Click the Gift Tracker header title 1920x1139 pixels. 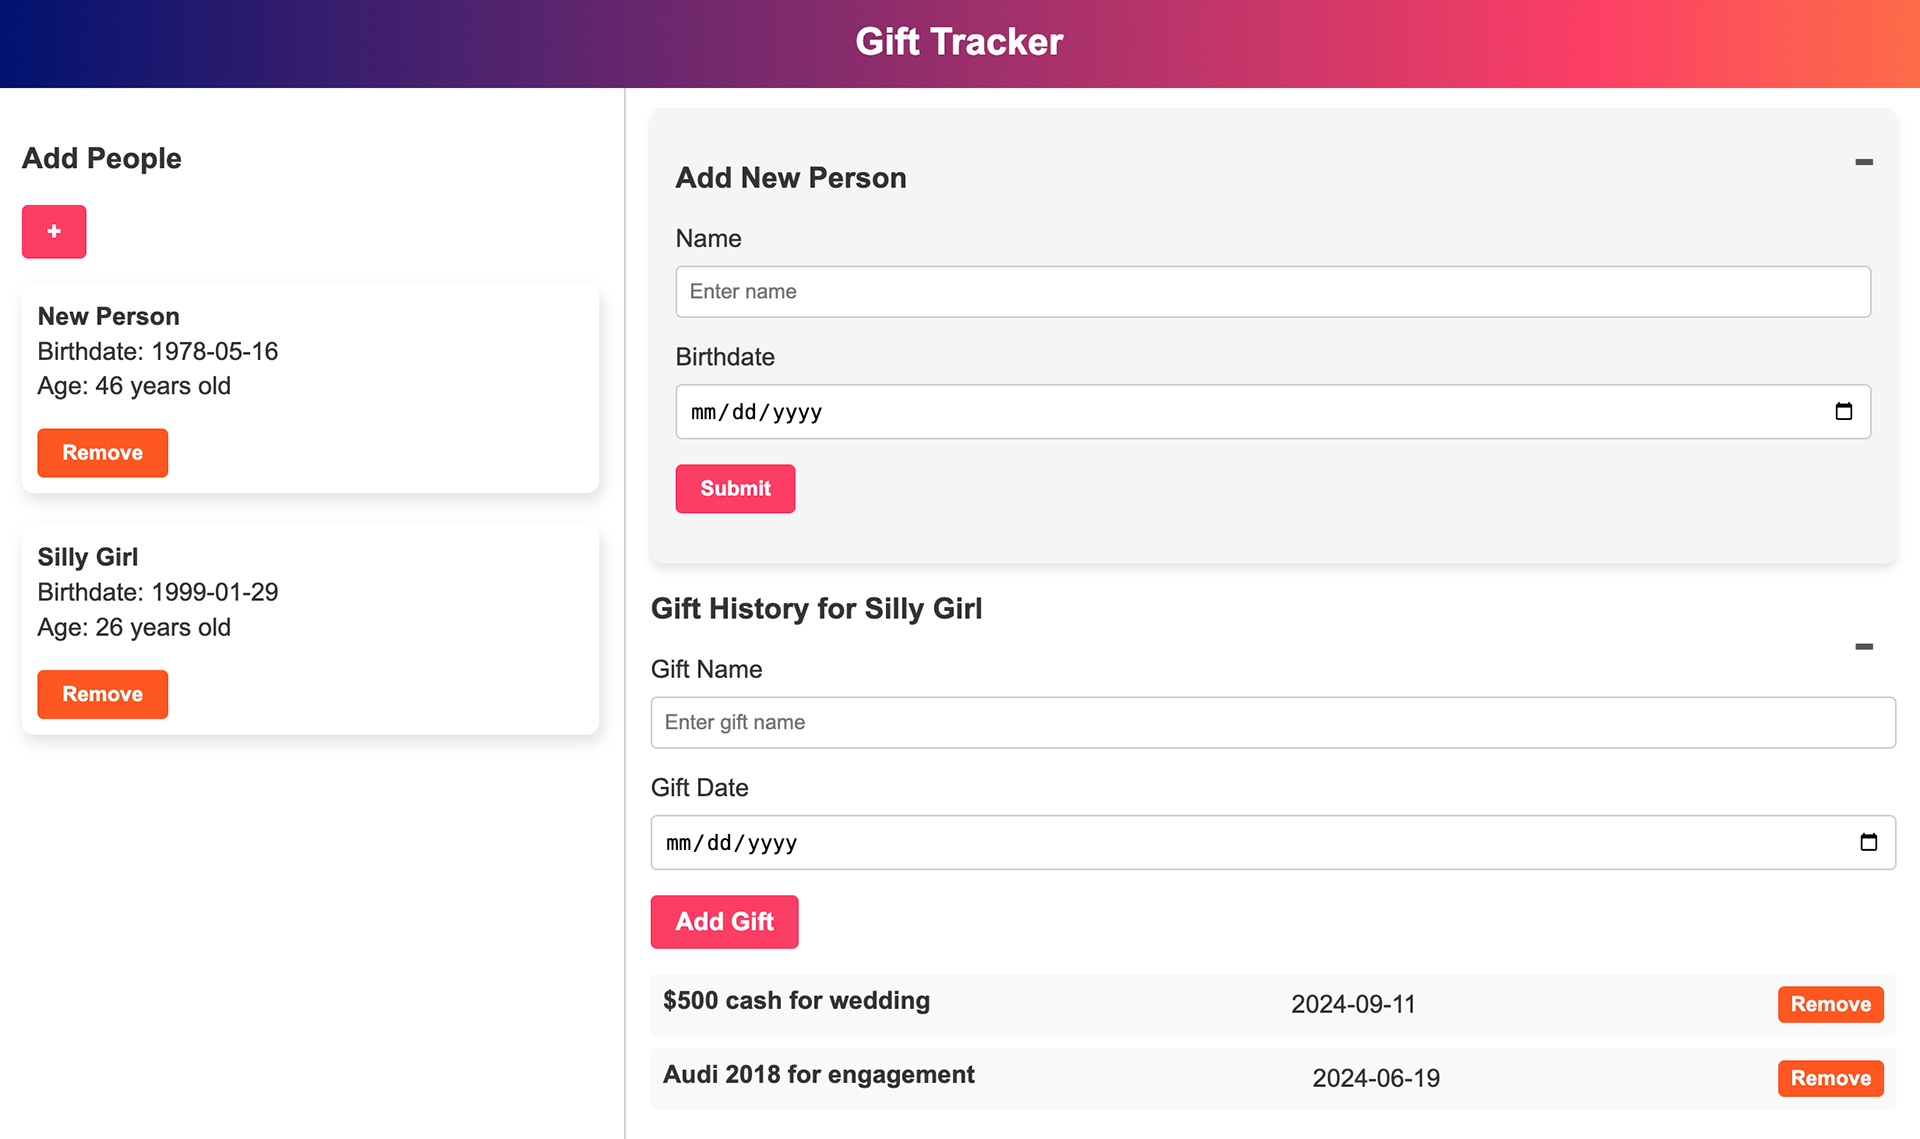click(x=959, y=42)
